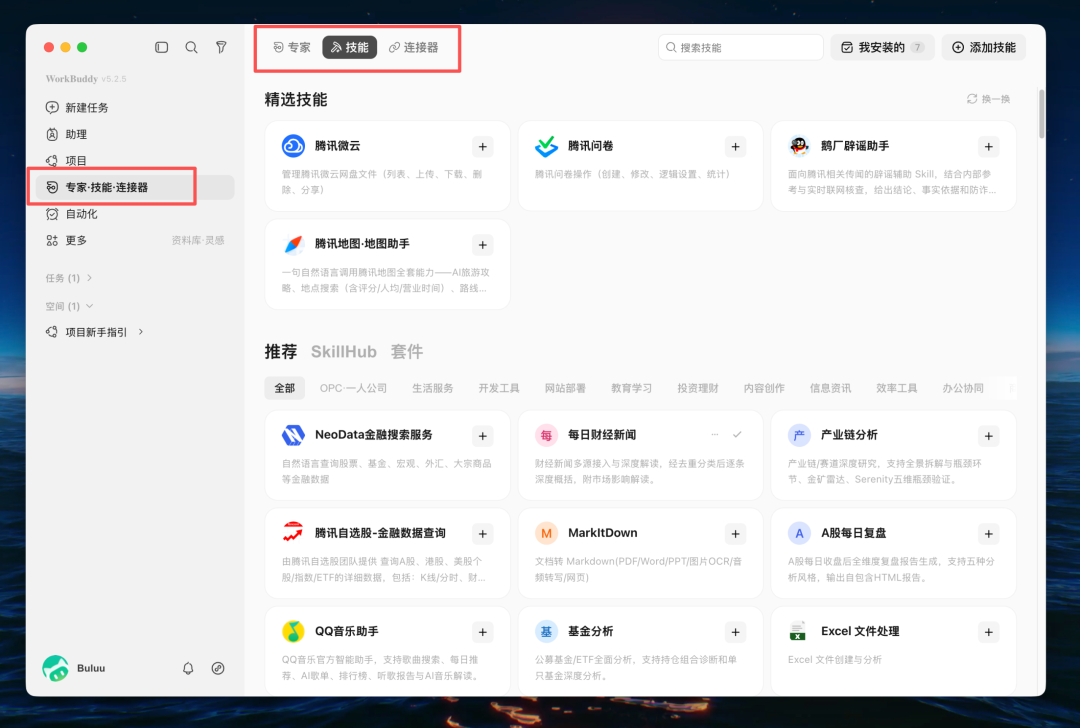The image size is (1080, 728).
Task: Add the QQ音乐助手 skill with plus
Action: (483, 632)
